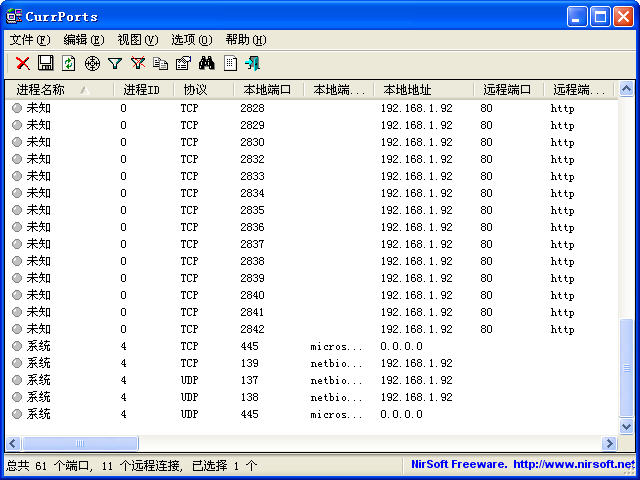Viewport: 640px width, 480px height.
Task: Sort by 协议 column header
Action: point(204,89)
